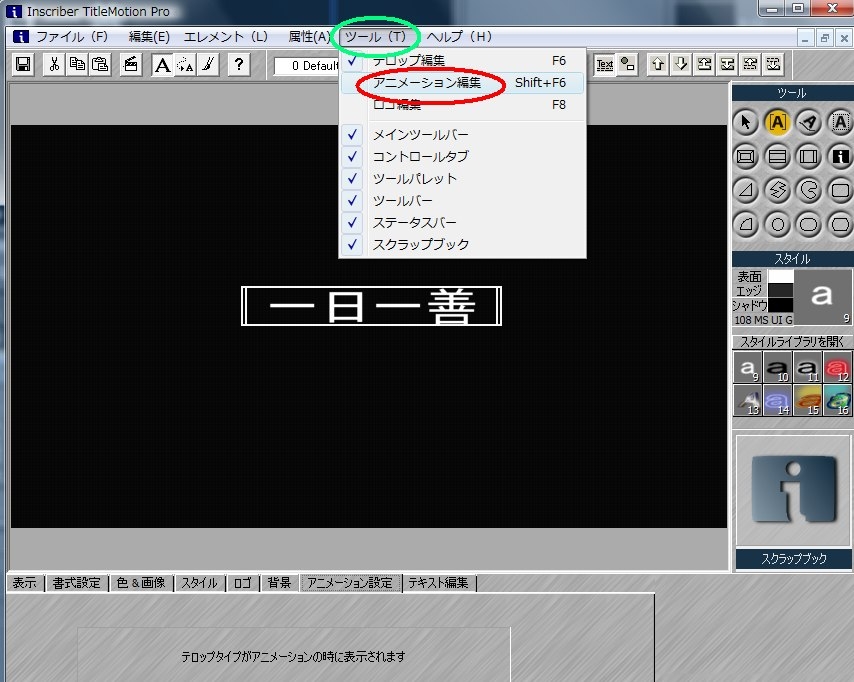The height and width of the screenshot is (682, 854).
Task: Switch to the ロゴ tab
Action: point(242,583)
